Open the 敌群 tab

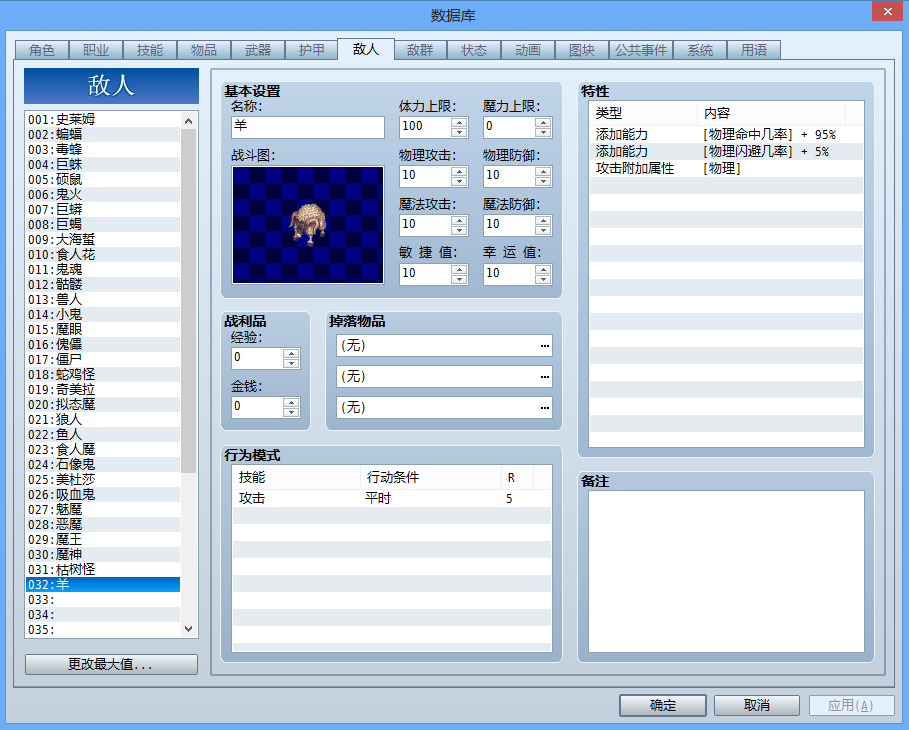420,50
